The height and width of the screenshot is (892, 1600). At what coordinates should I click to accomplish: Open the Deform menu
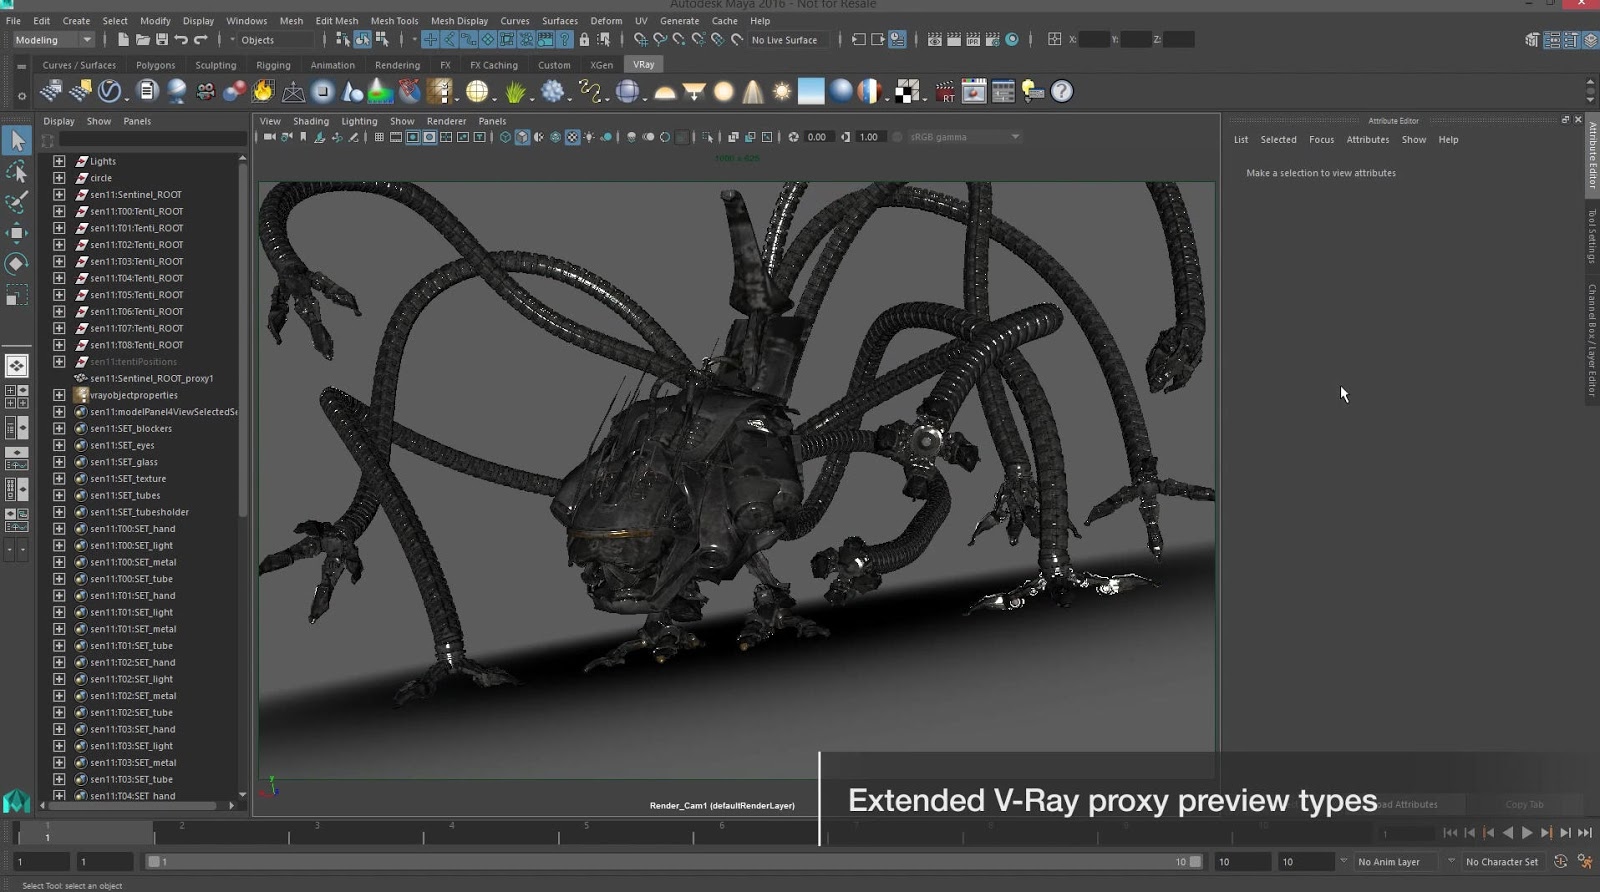click(606, 20)
